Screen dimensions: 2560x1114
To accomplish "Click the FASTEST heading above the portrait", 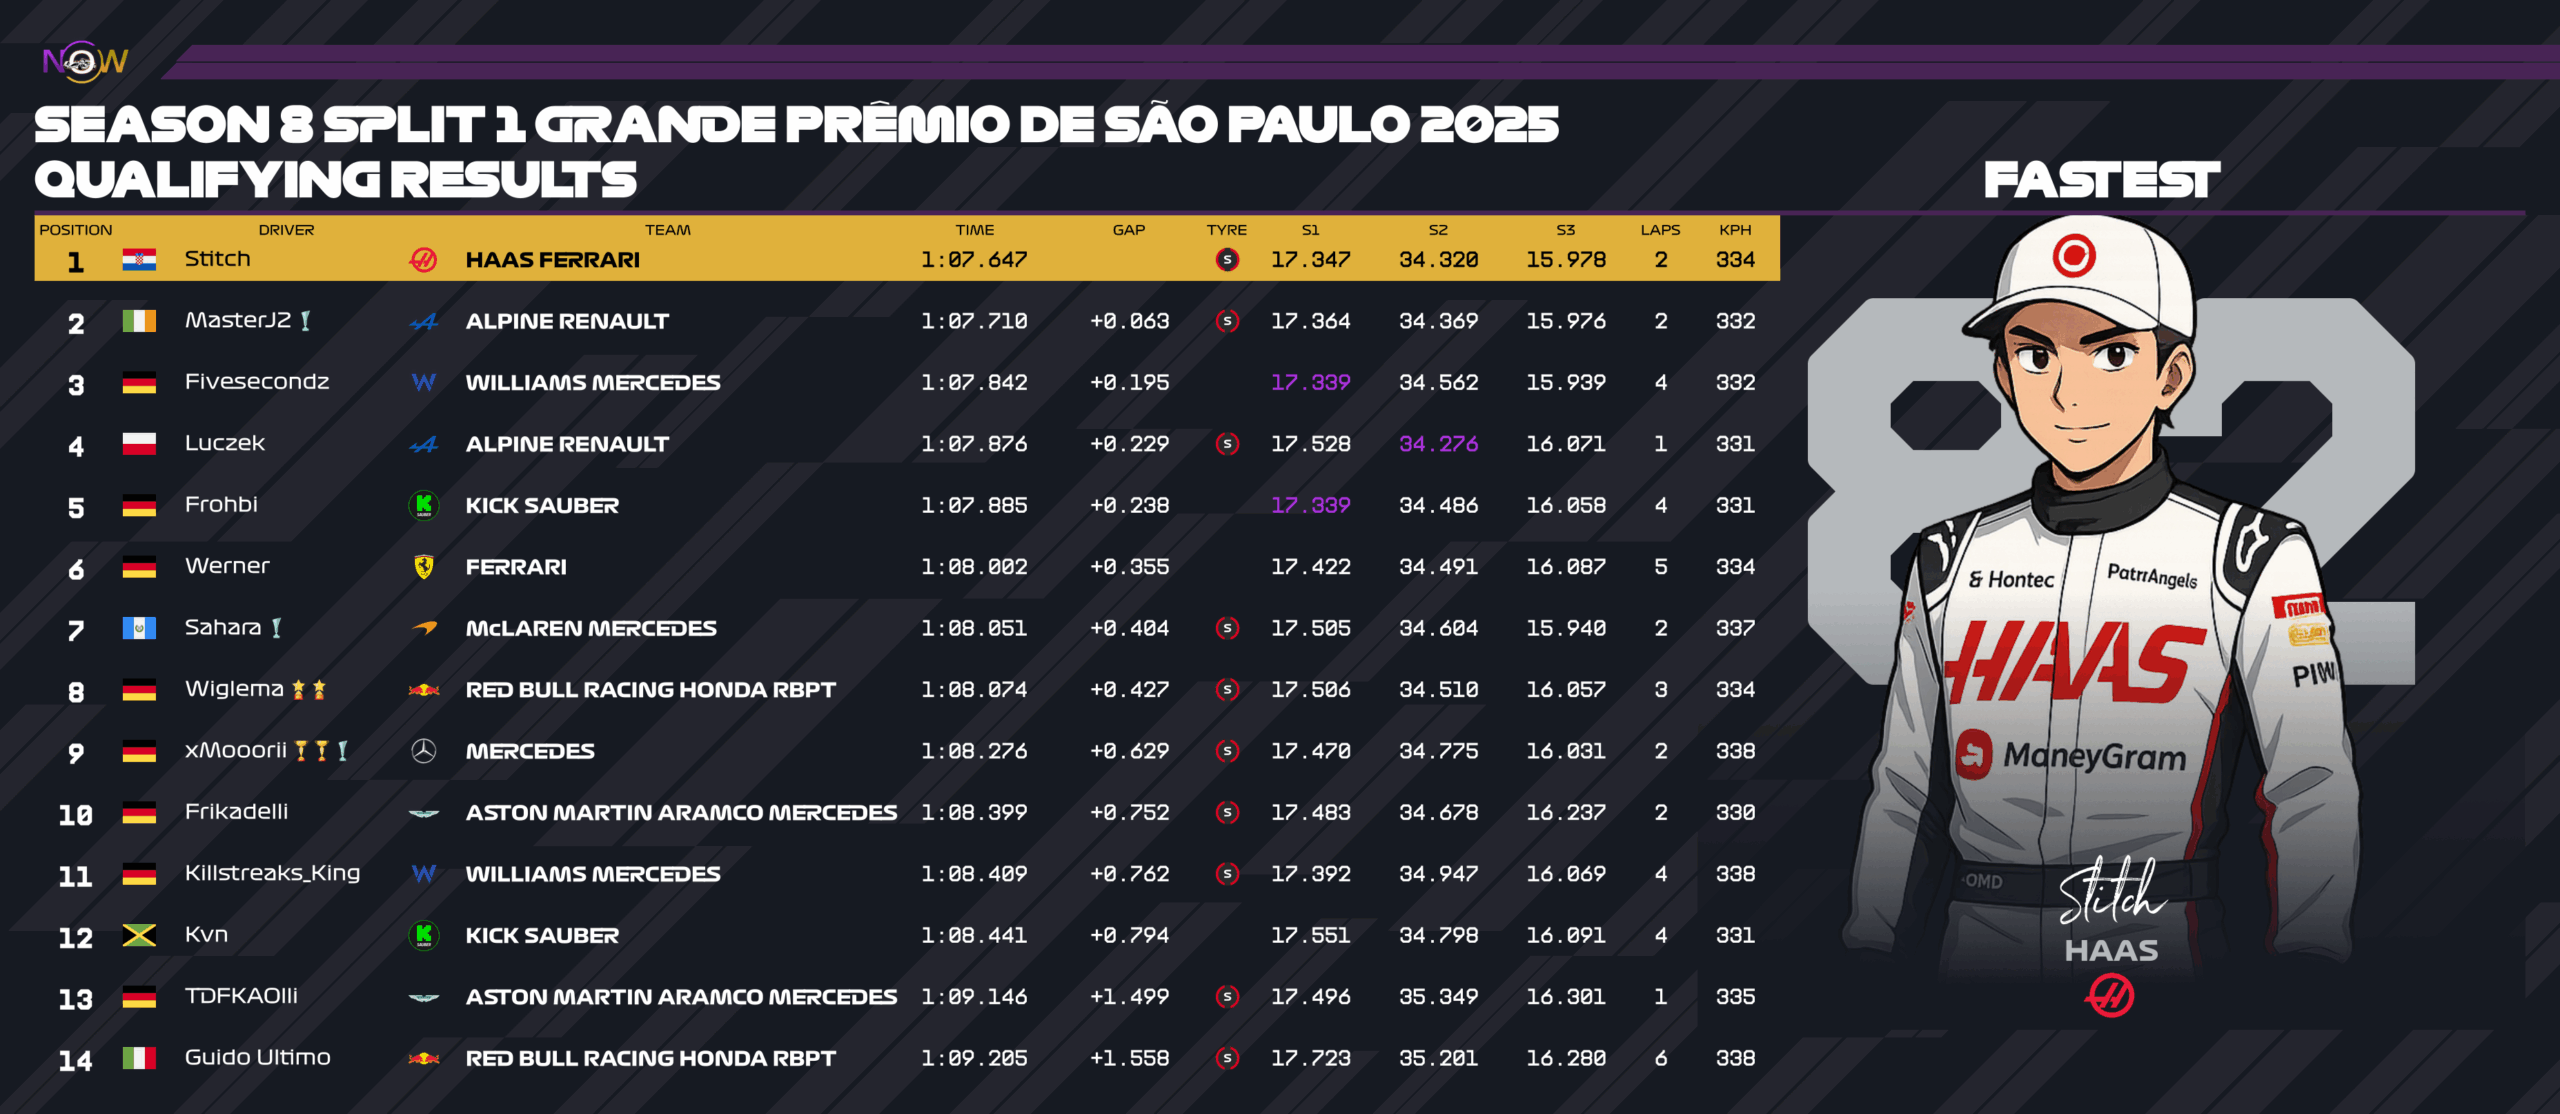I will [2101, 181].
